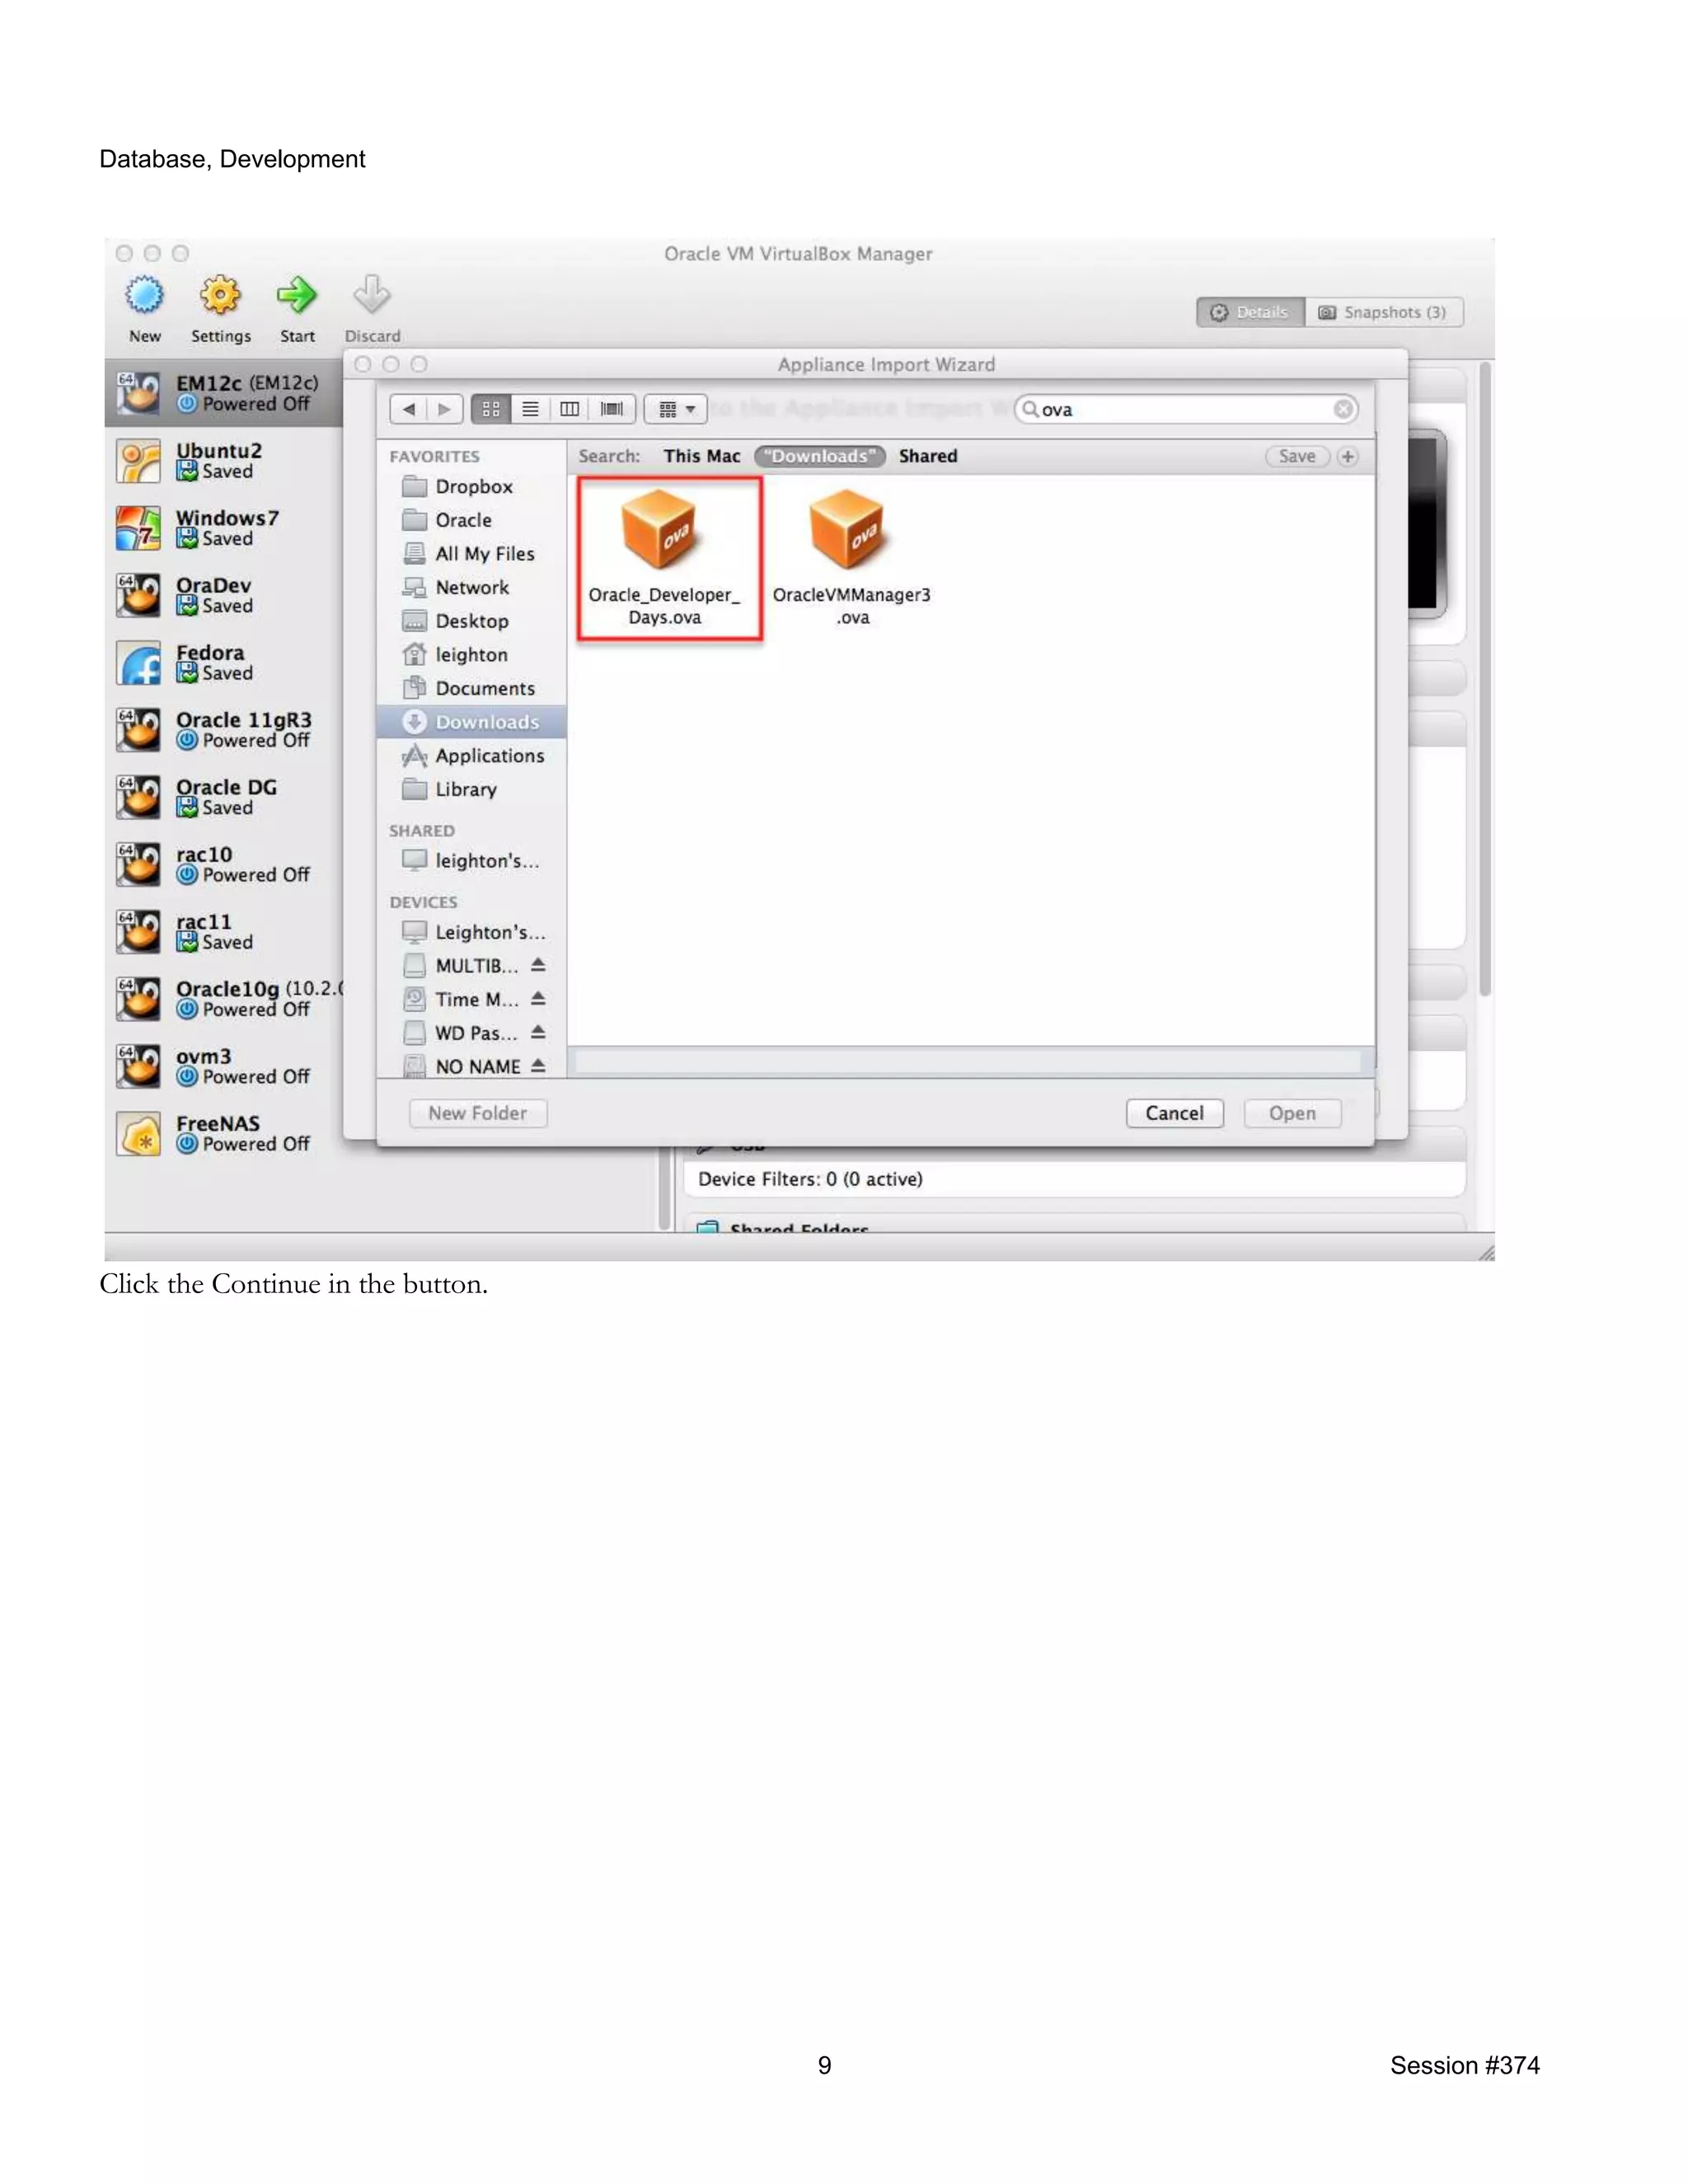Eject the MULTIB volume
1688x2184 pixels.
[x=538, y=965]
